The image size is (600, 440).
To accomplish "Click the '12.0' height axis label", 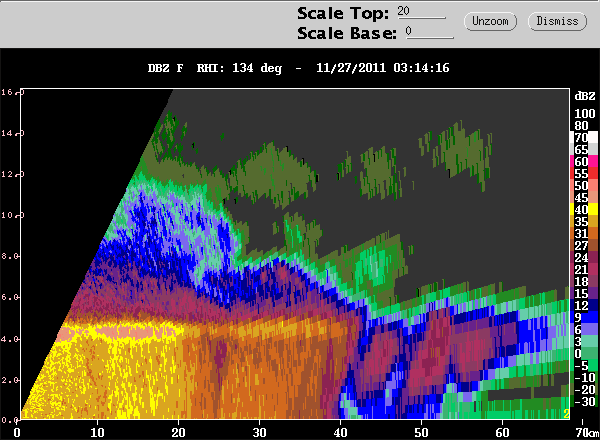I will pos(11,174).
